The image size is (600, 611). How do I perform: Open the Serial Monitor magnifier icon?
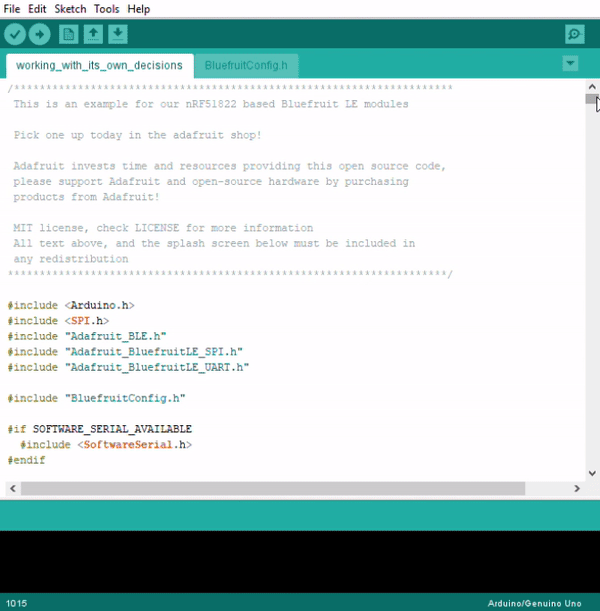click(574, 35)
